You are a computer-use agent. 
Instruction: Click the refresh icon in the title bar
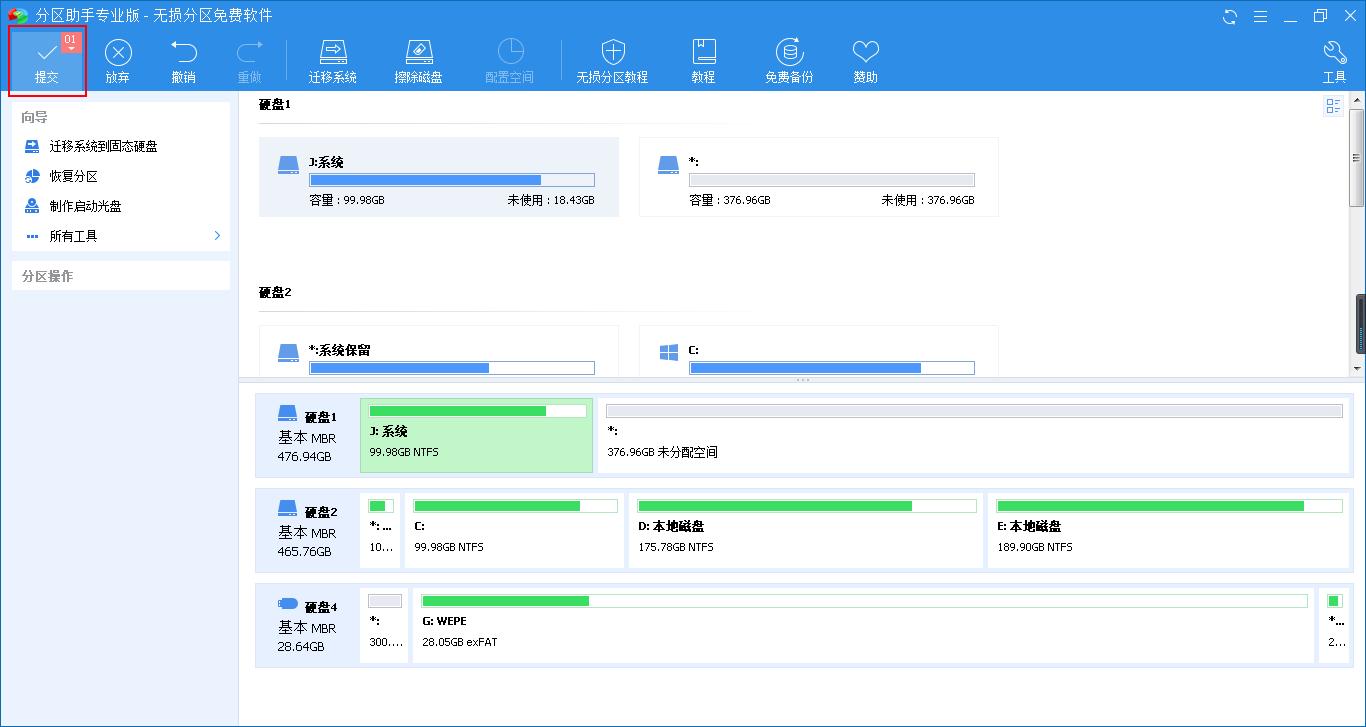(x=1228, y=16)
